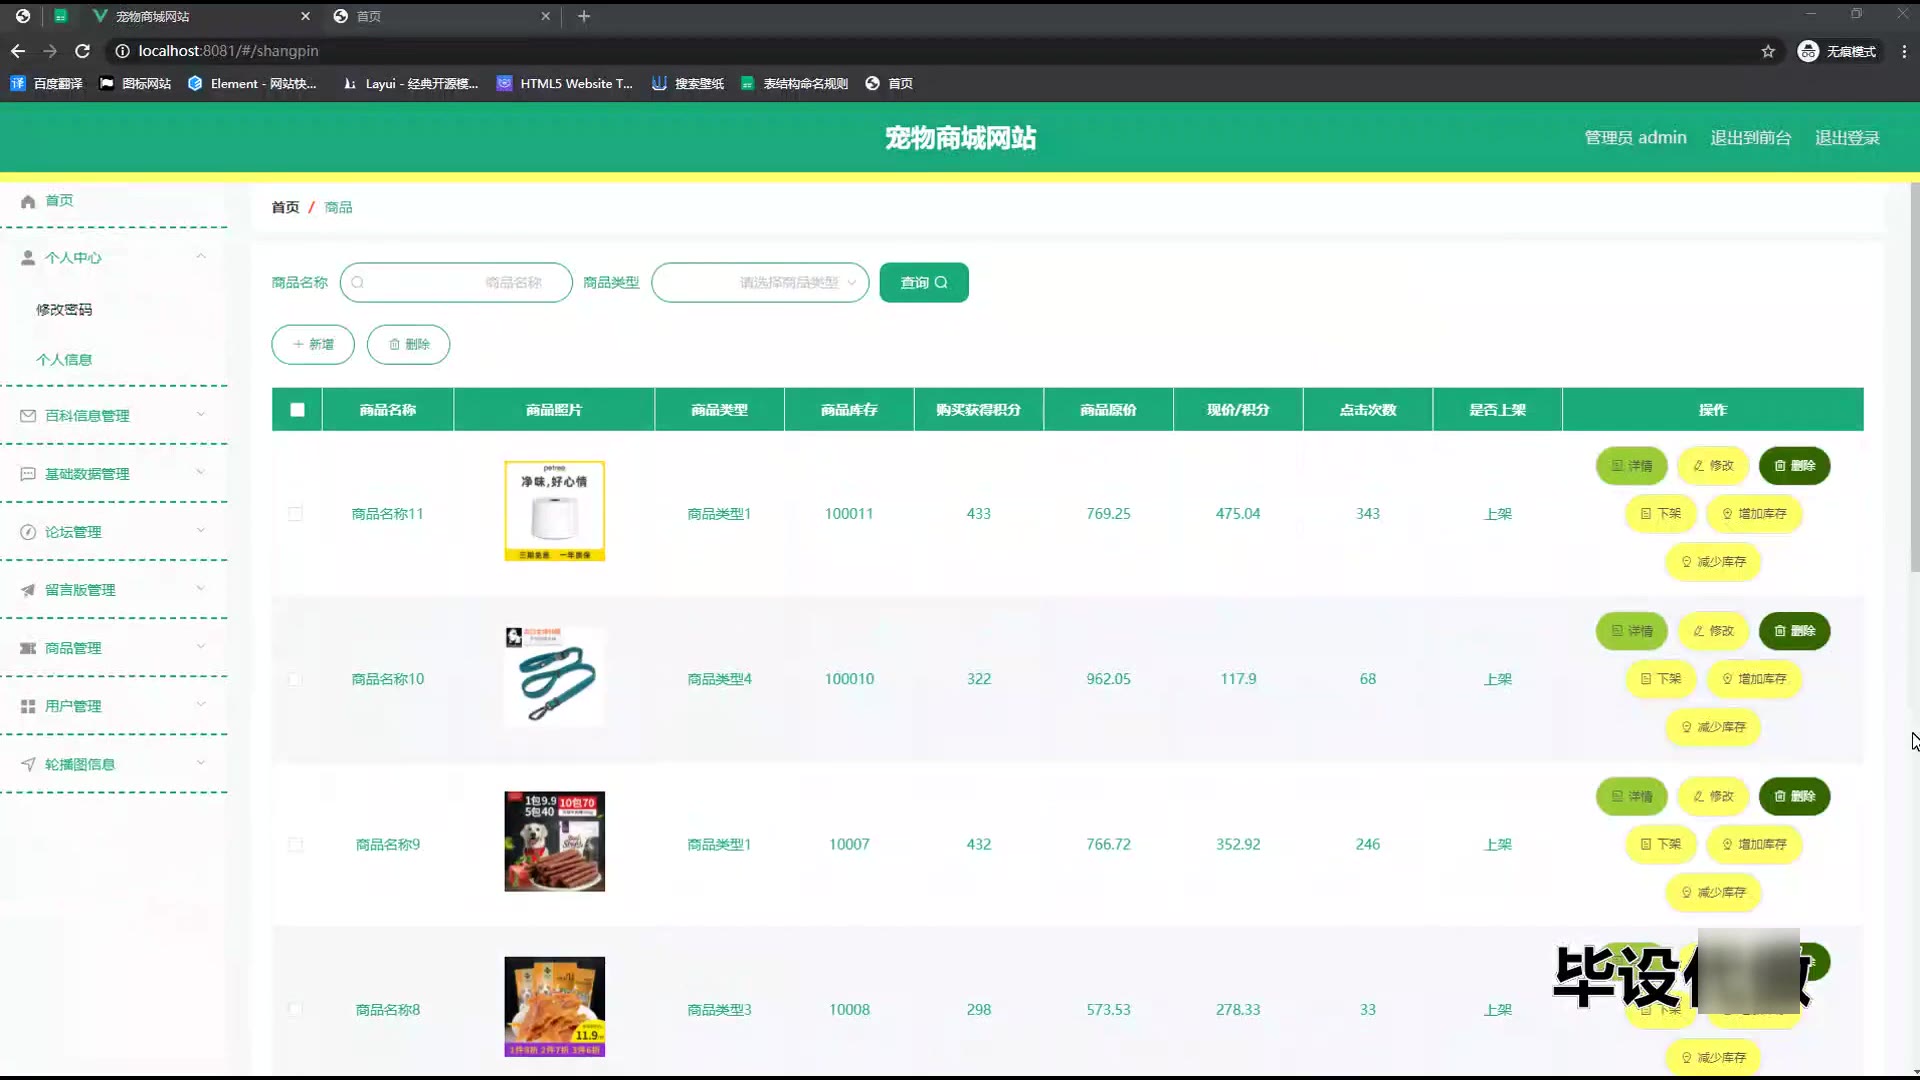1920x1080 pixels.
Task: Click the 退出登录 link in header
Action: 1846,138
